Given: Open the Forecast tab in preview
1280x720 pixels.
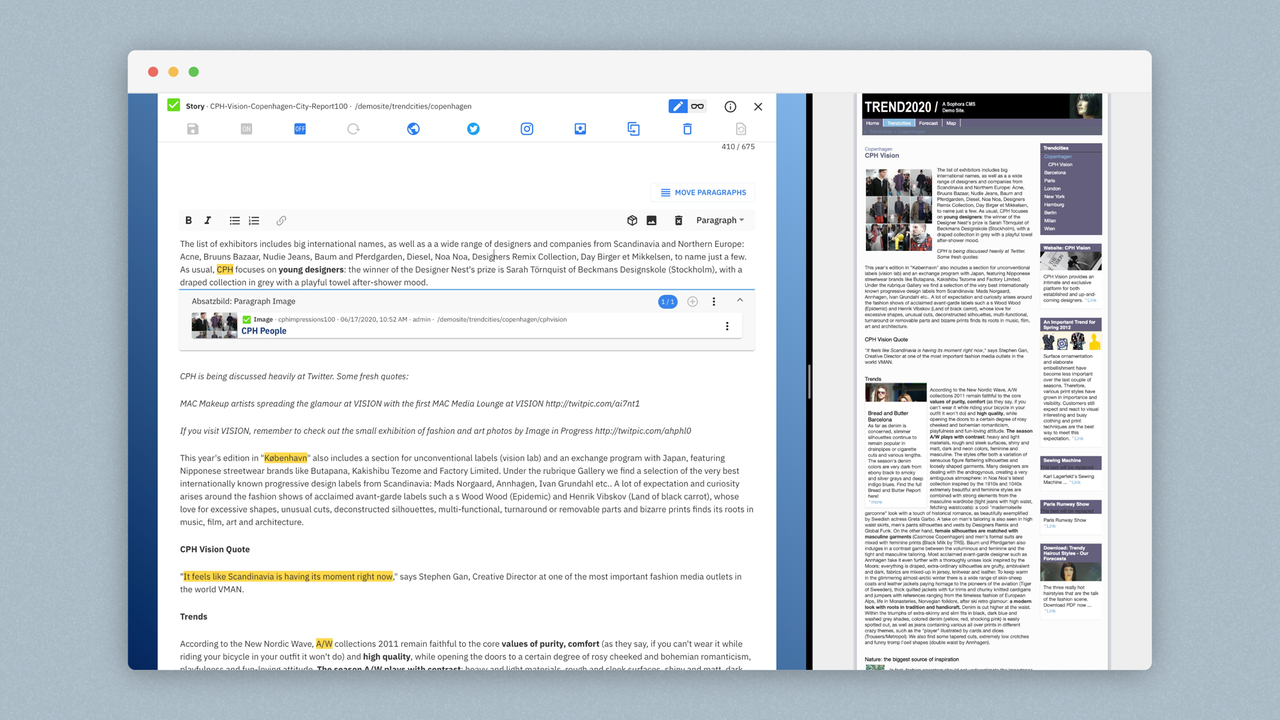Looking at the screenshot, I should pos(929,123).
